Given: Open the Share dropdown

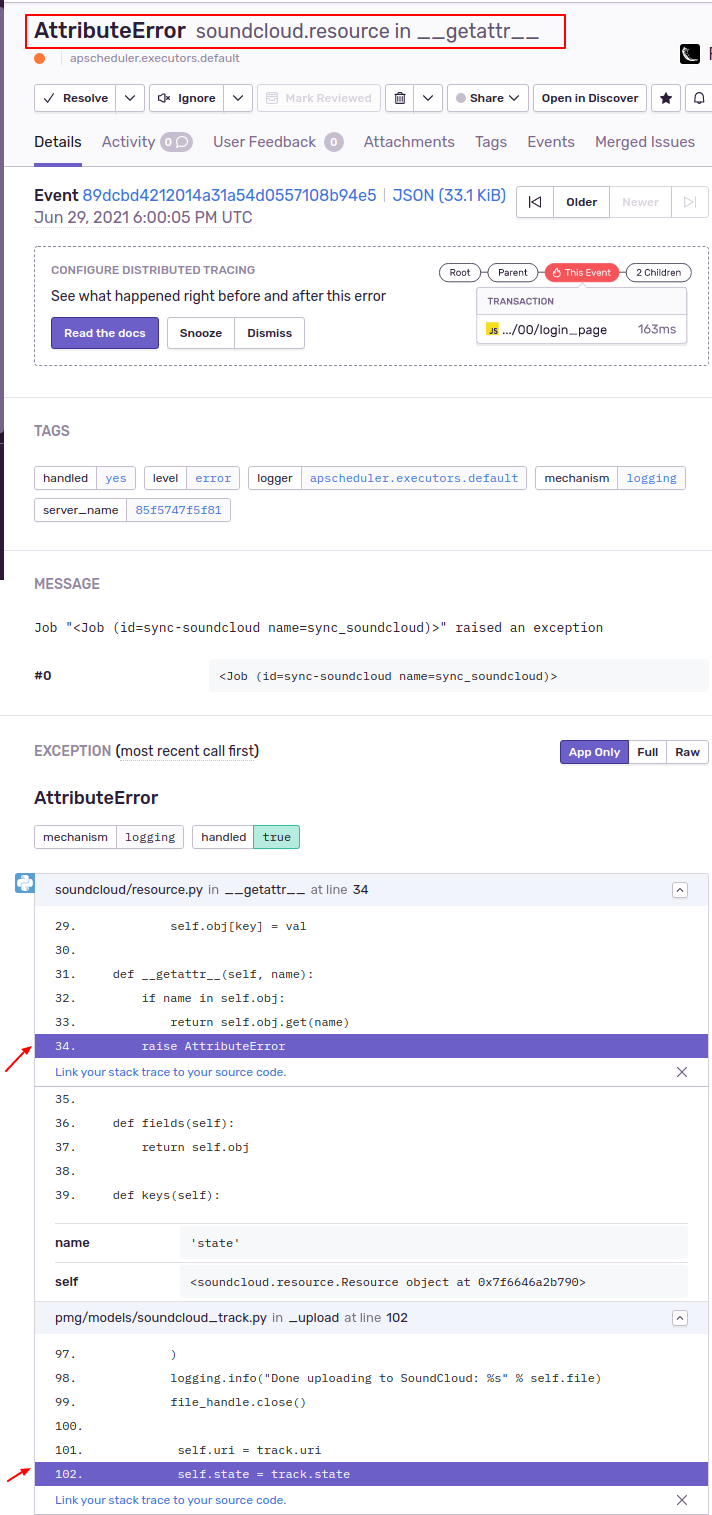Looking at the screenshot, I should (x=488, y=98).
